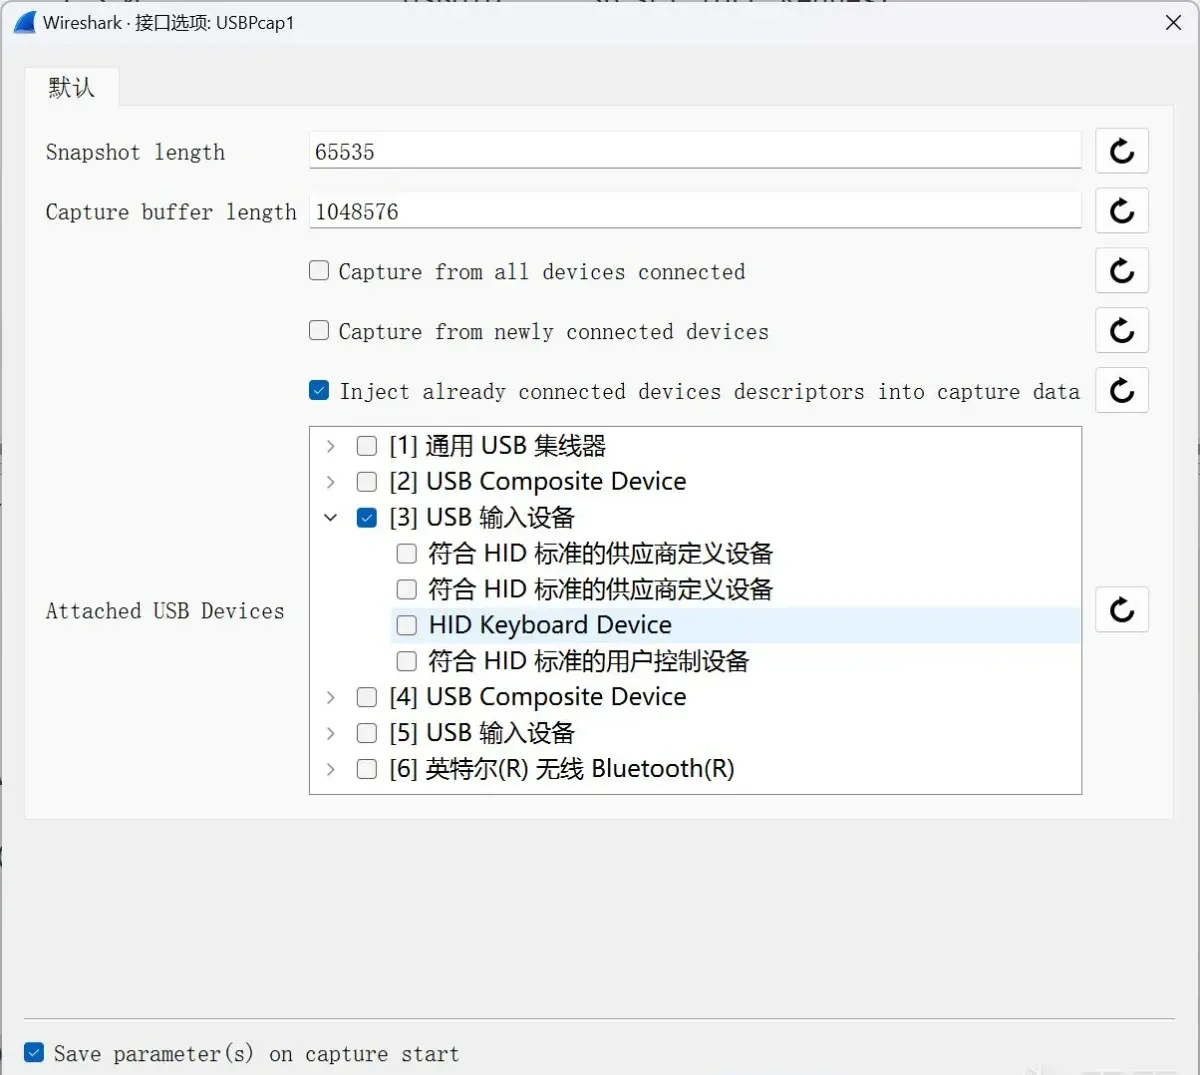Select the [1] 通用 USB 集线器 row text
The height and width of the screenshot is (1075, 1200).
click(x=498, y=446)
